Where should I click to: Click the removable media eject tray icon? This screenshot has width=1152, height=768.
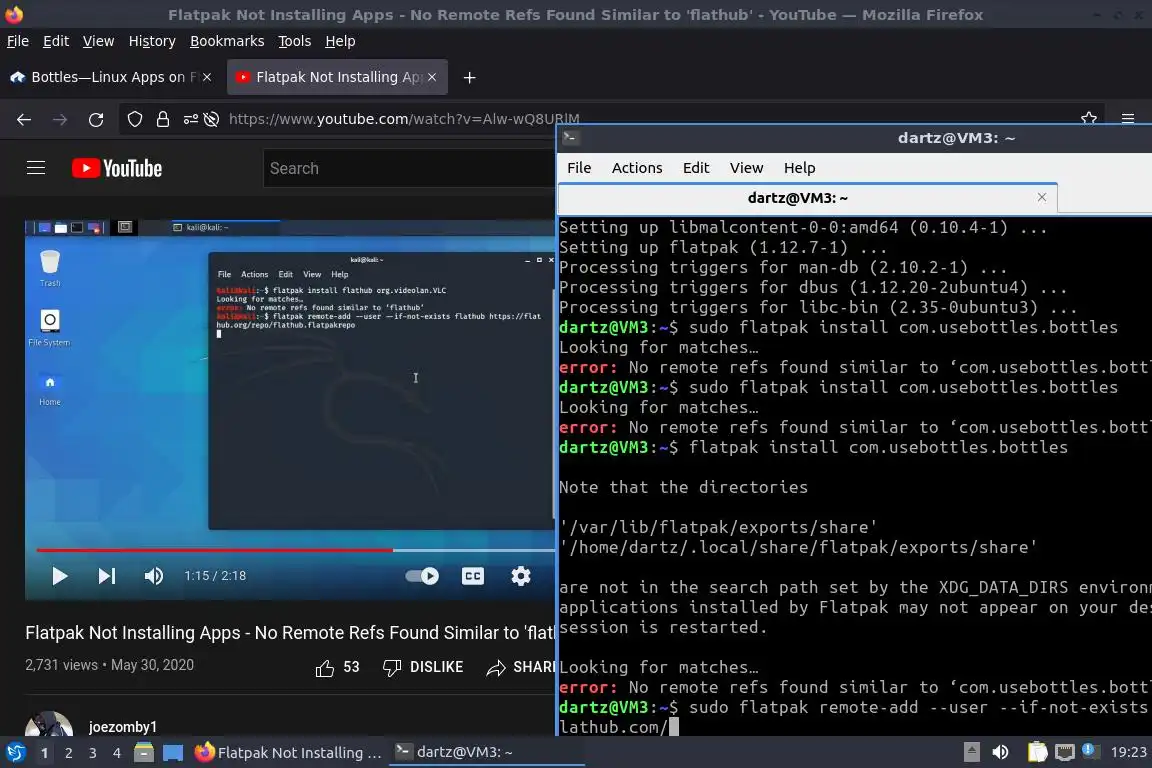point(971,752)
